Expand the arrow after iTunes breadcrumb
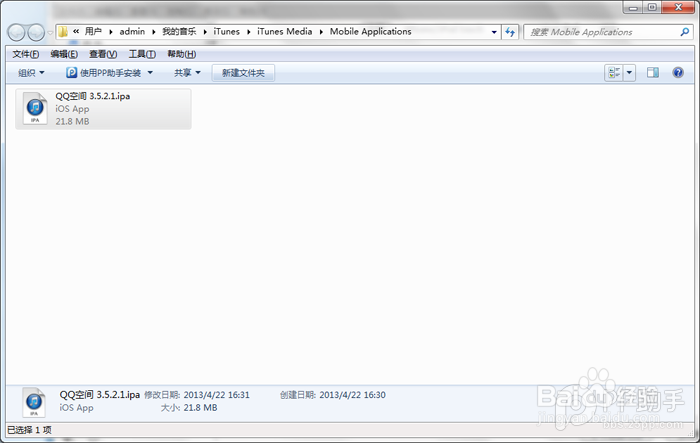The width and height of the screenshot is (700, 443). coord(249,32)
